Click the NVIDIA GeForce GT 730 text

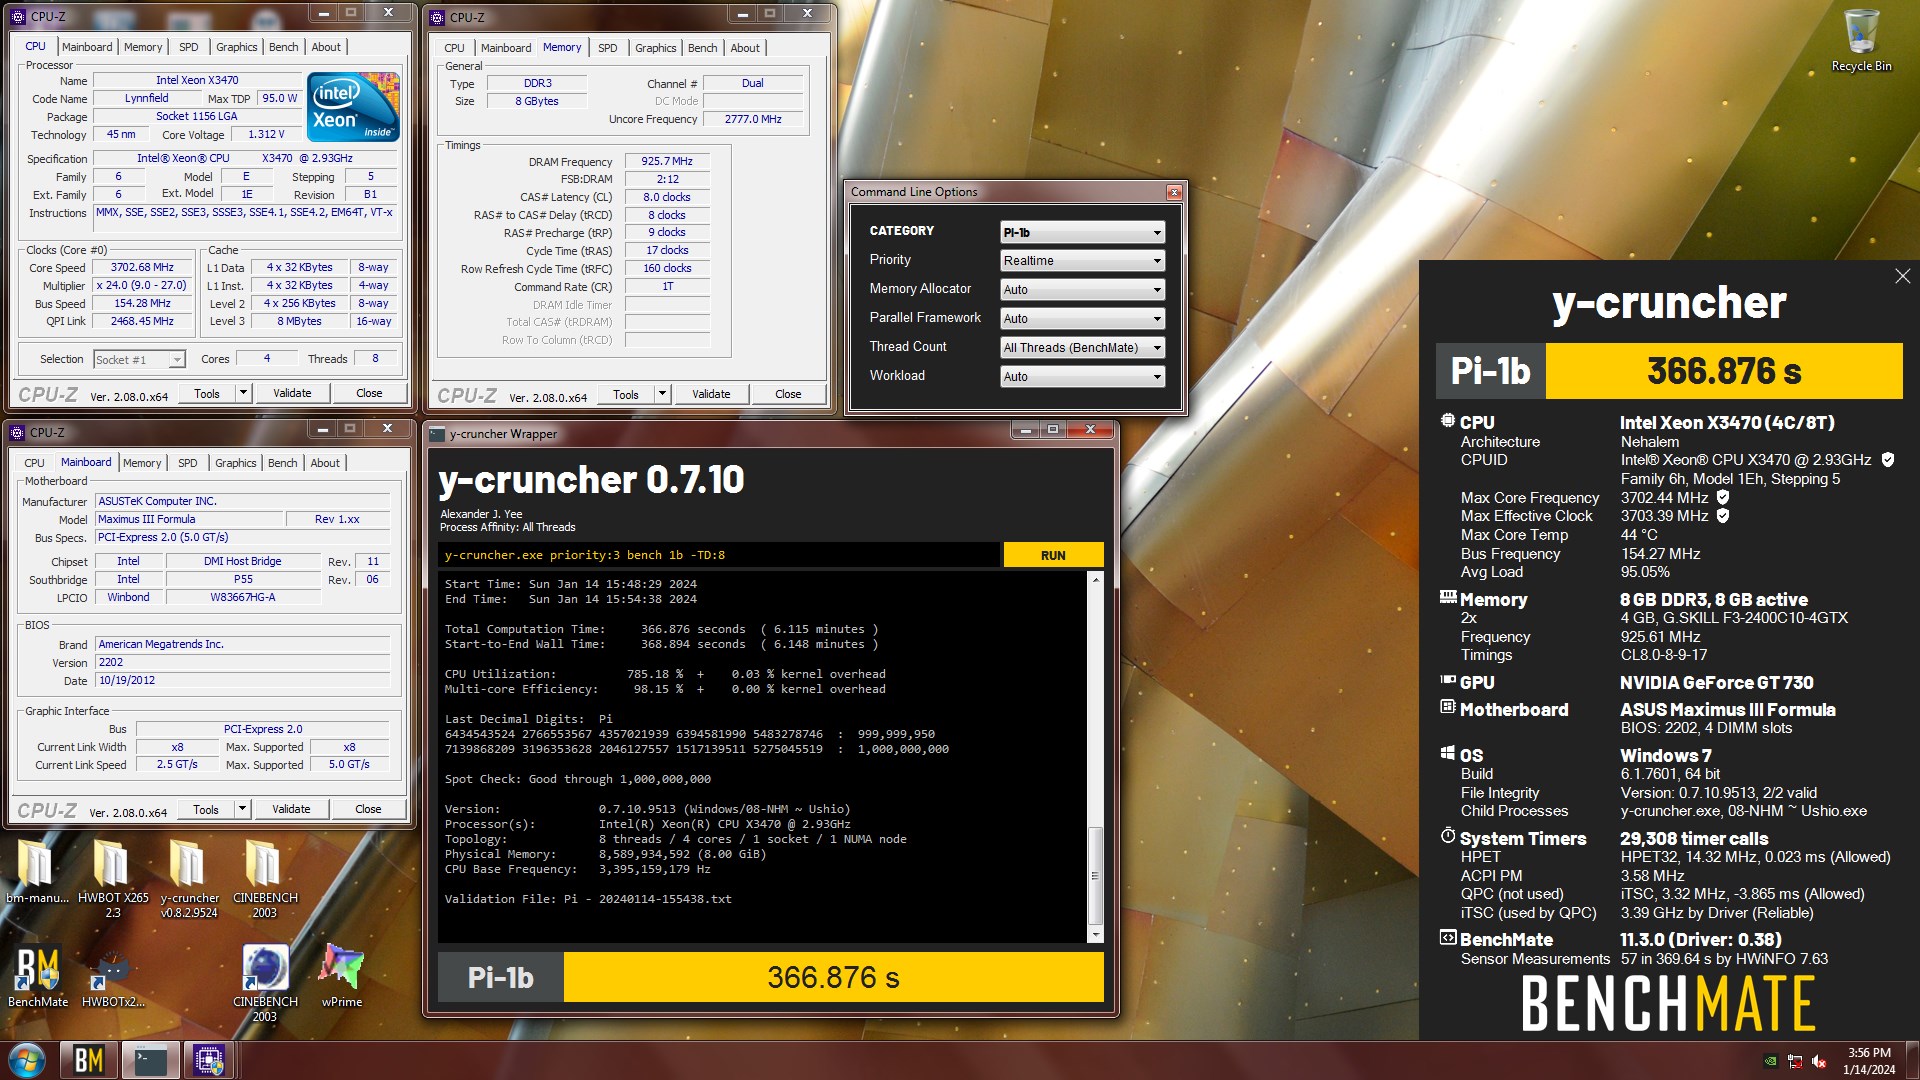(1716, 682)
